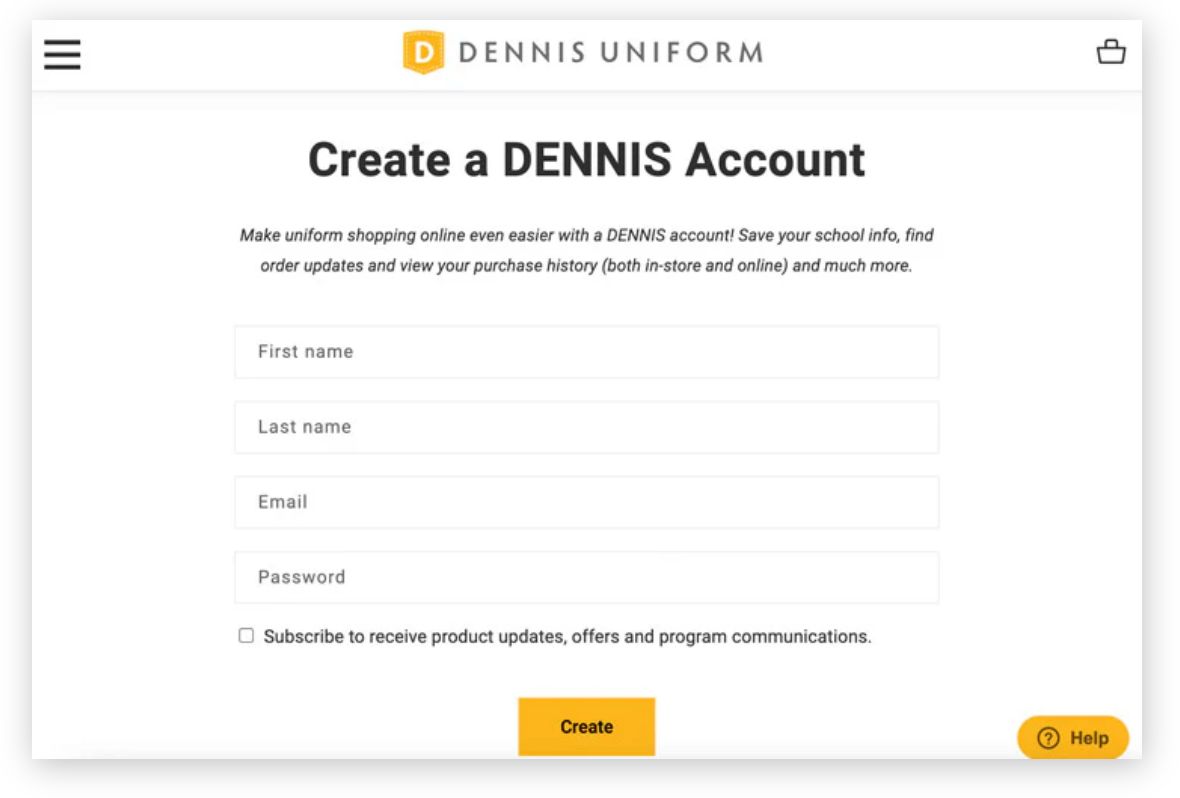Click the Last name placeholder text
Image resolution: width=1180 pixels, height=798 pixels.
pyautogui.click(x=304, y=427)
